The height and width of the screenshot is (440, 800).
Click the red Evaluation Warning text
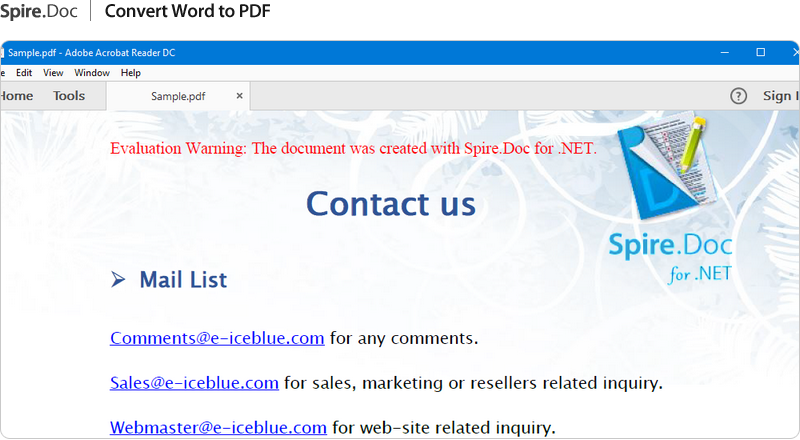click(x=353, y=149)
